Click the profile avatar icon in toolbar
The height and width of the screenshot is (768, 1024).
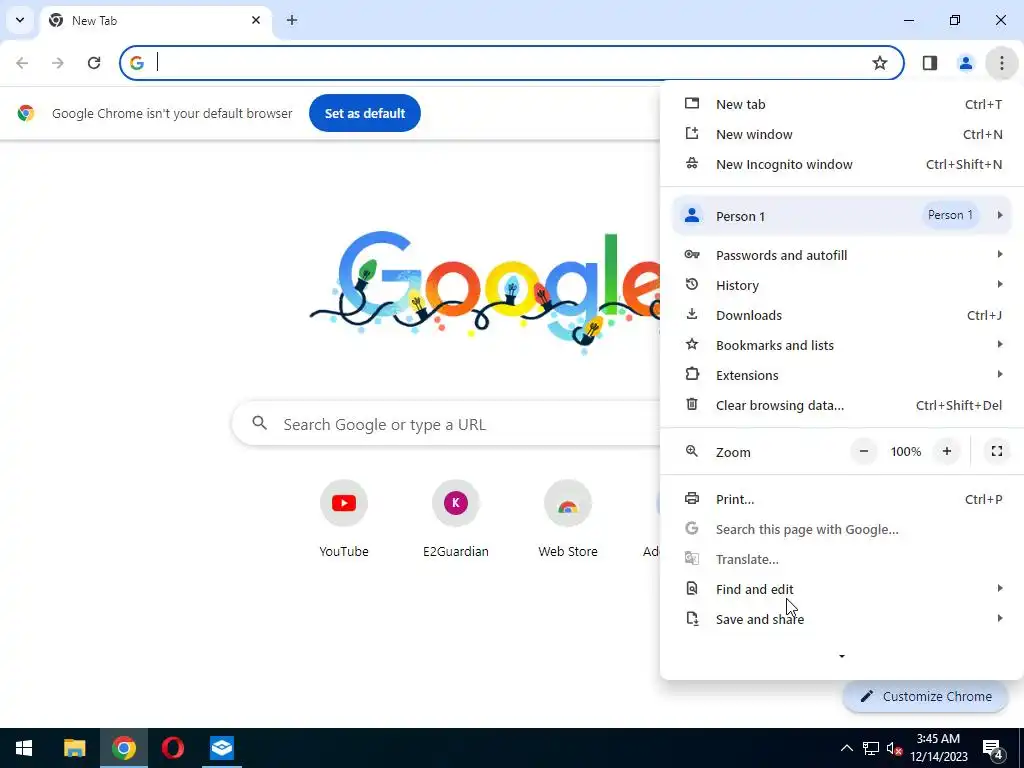click(x=965, y=63)
